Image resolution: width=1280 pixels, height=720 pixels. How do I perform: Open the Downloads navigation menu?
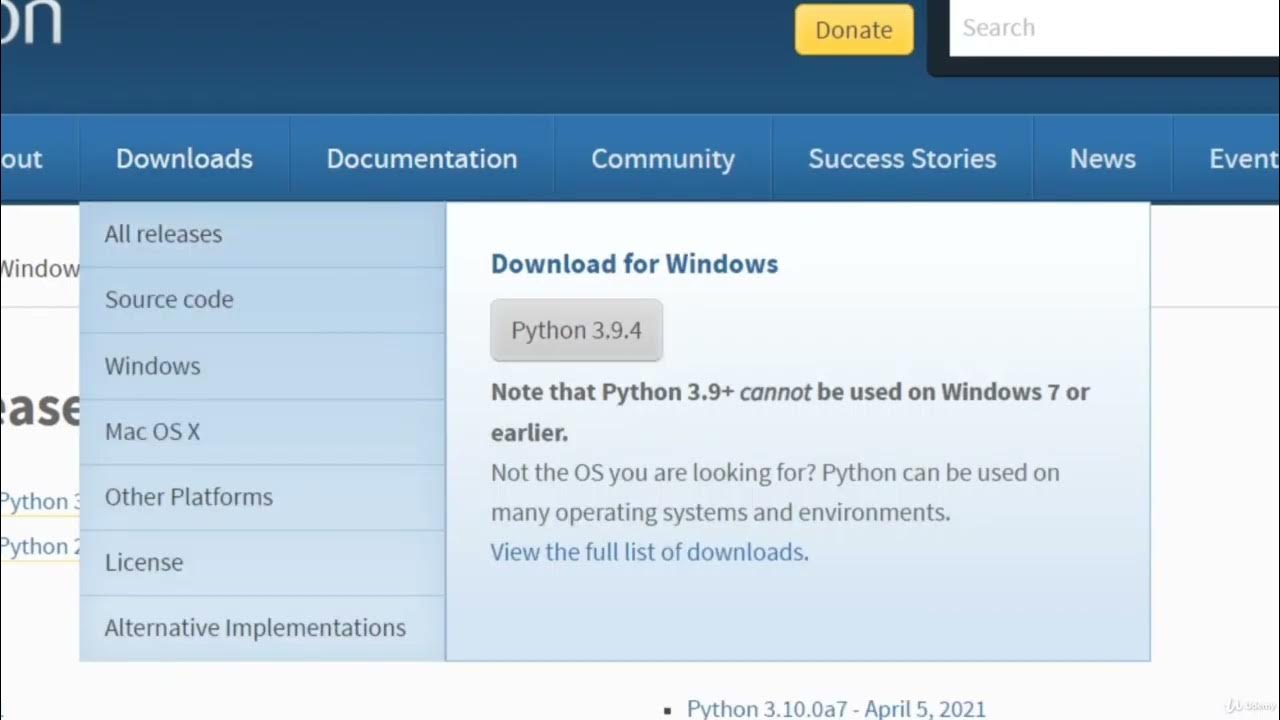pyautogui.click(x=184, y=159)
